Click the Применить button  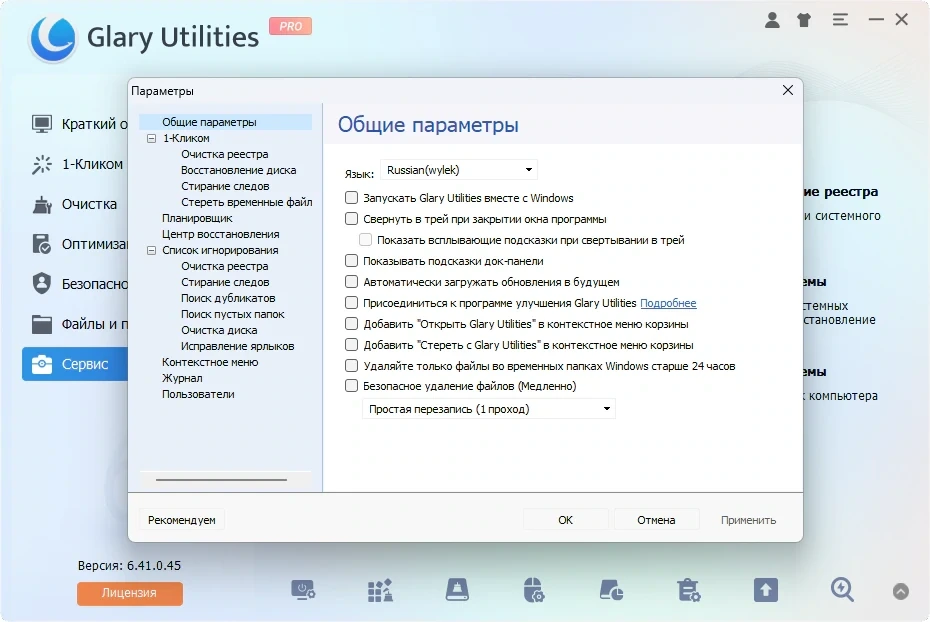point(748,520)
